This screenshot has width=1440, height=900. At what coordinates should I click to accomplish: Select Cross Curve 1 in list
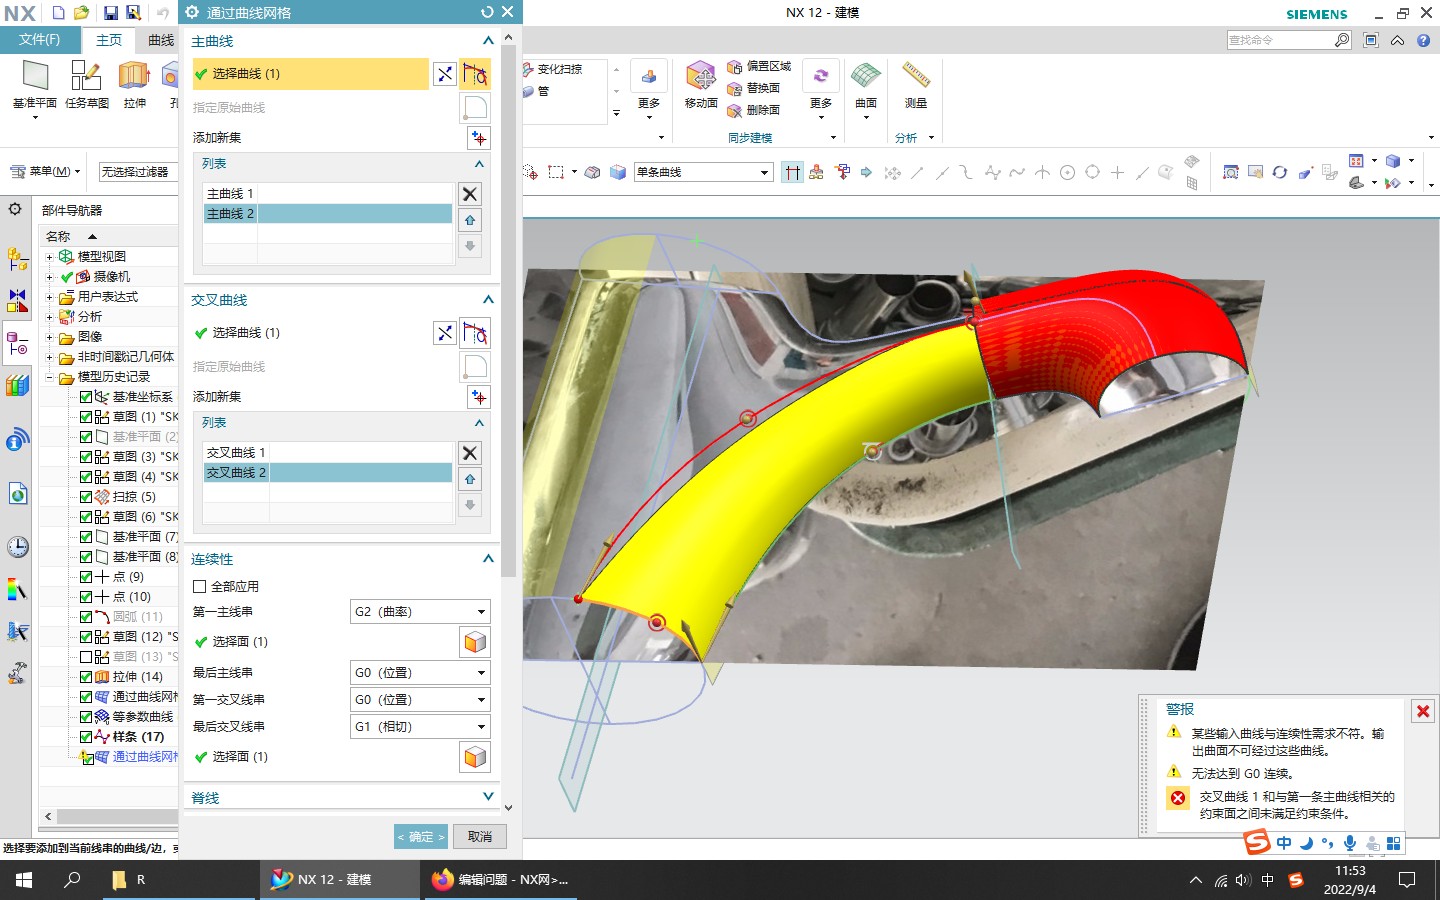pos(328,453)
